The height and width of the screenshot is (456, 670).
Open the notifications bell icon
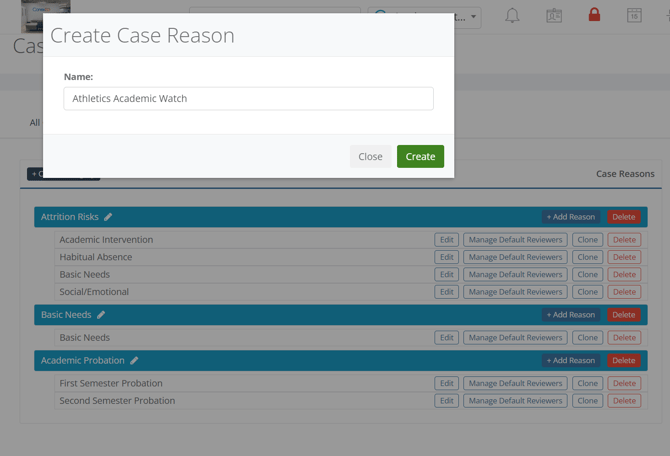pos(512,16)
